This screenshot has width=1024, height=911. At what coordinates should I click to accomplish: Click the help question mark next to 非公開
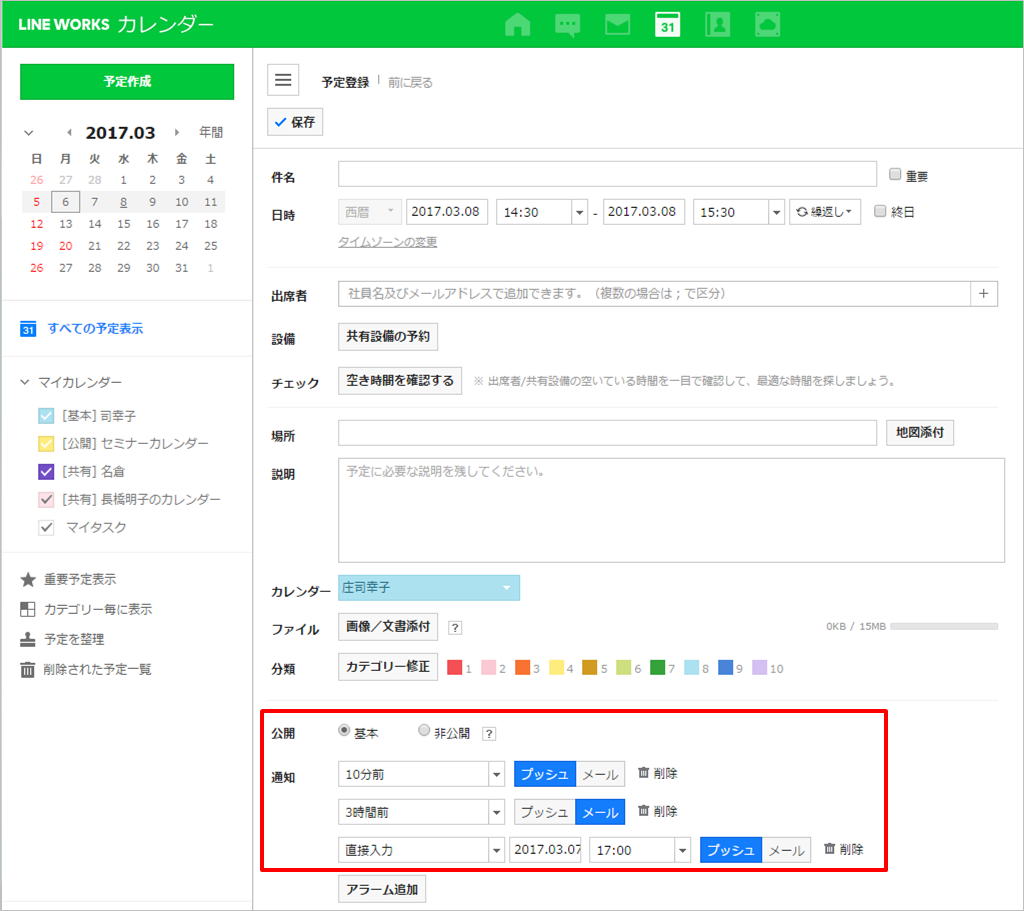point(489,734)
